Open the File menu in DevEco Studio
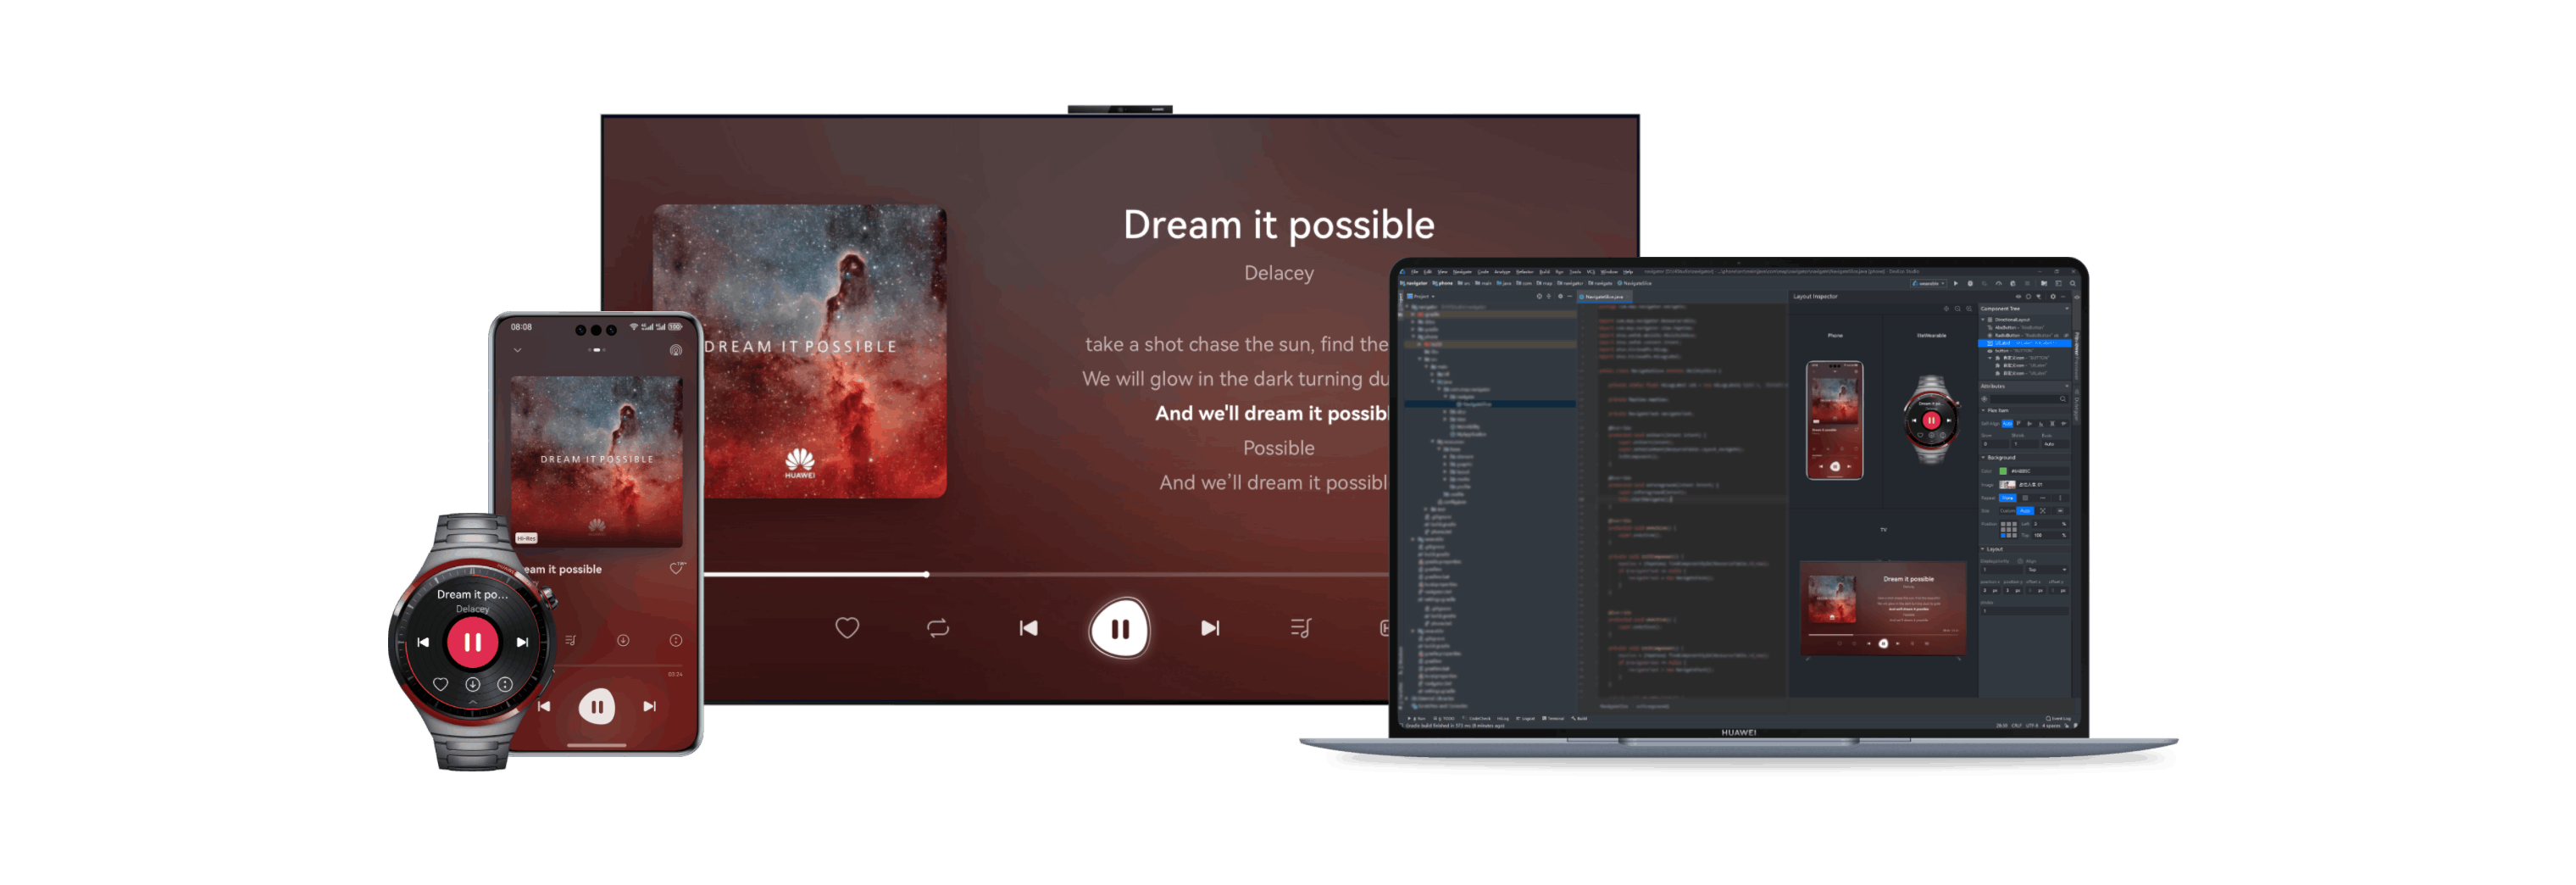 [1415, 272]
